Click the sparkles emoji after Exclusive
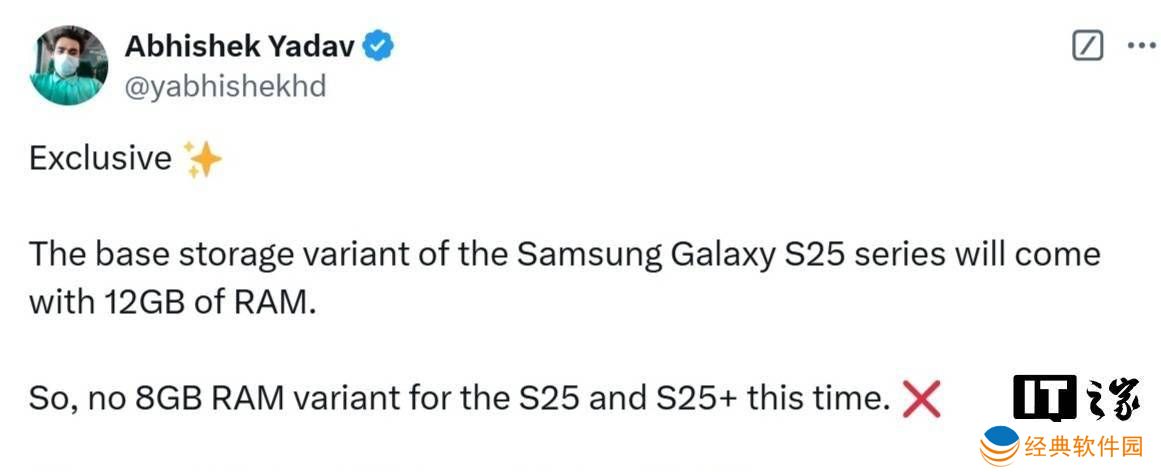This screenshot has width=1161, height=472. (203, 159)
